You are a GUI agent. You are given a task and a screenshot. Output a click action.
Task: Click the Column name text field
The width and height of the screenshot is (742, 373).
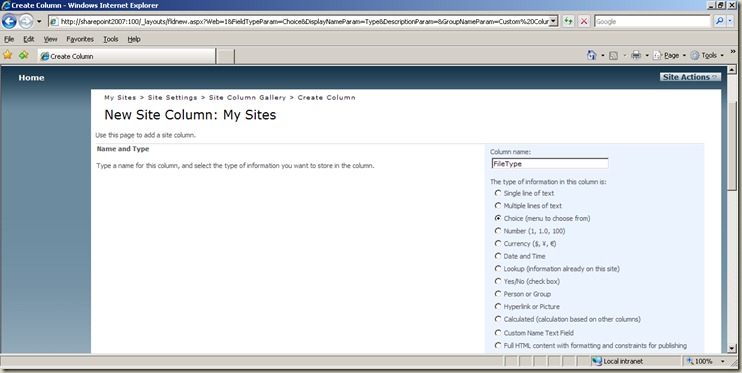[x=550, y=164]
